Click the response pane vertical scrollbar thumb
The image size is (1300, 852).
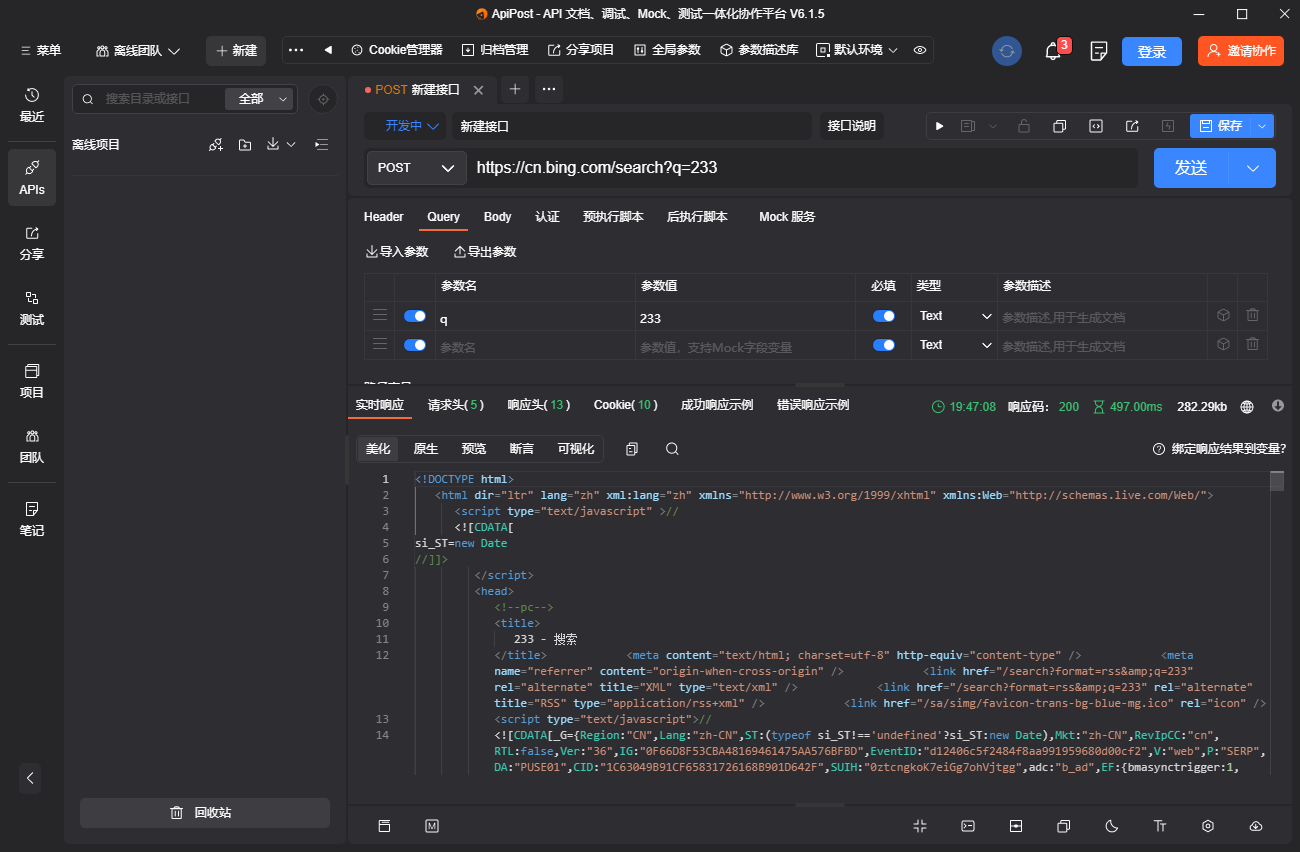click(x=1277, y=481)
